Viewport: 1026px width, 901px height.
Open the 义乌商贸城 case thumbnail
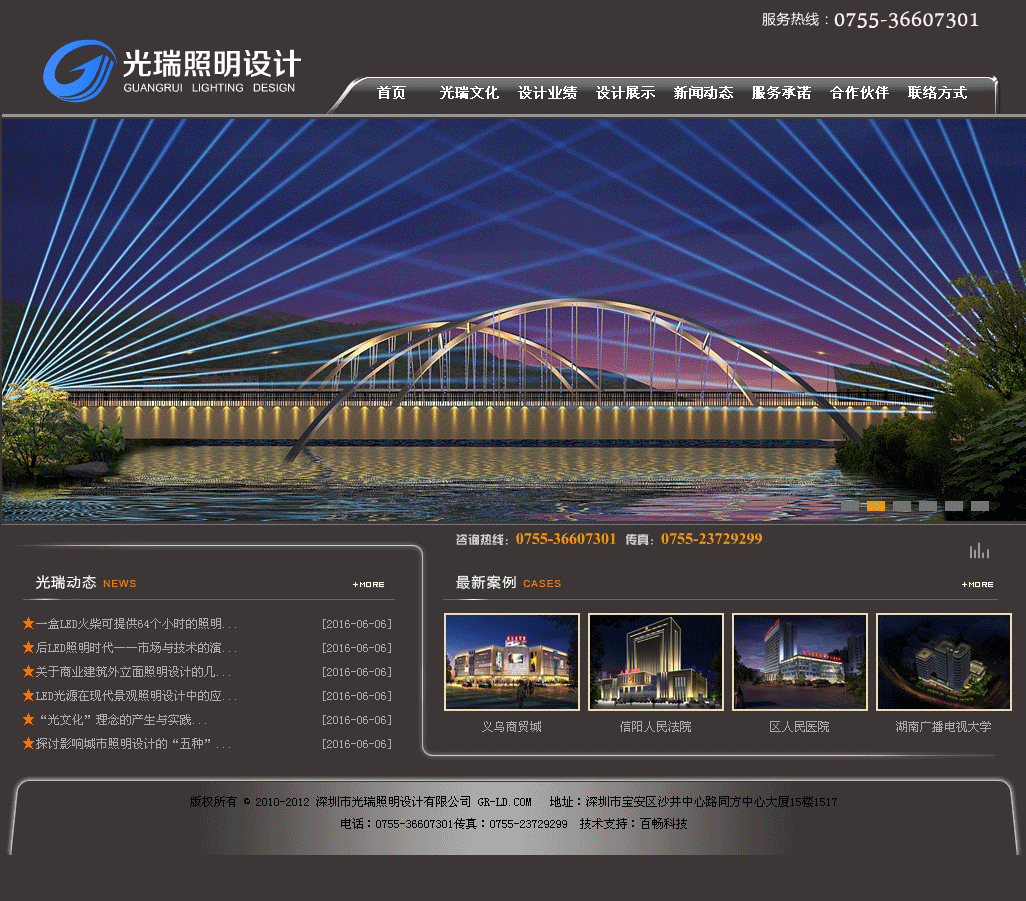click(x=511, y=662)
